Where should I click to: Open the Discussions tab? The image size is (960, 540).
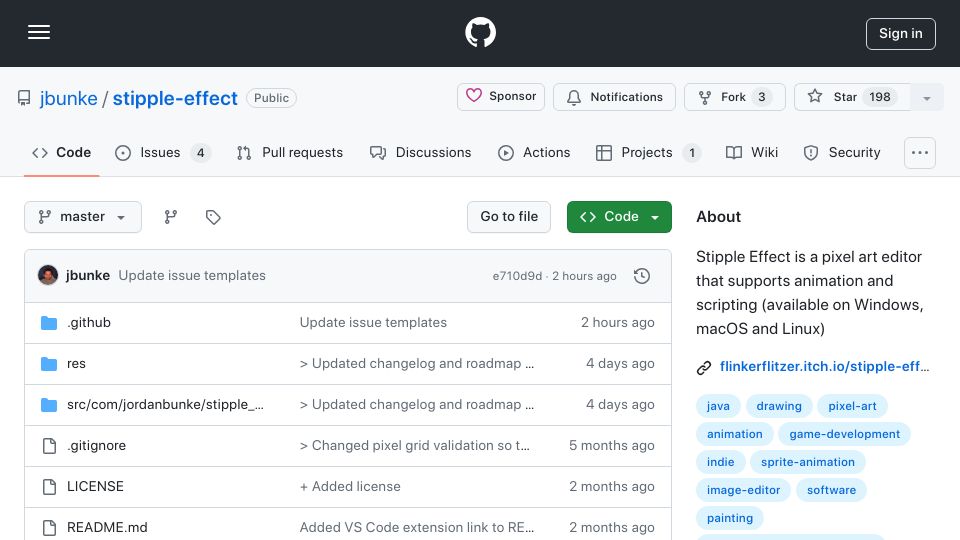pyautogui.click(x=421, y=152)
